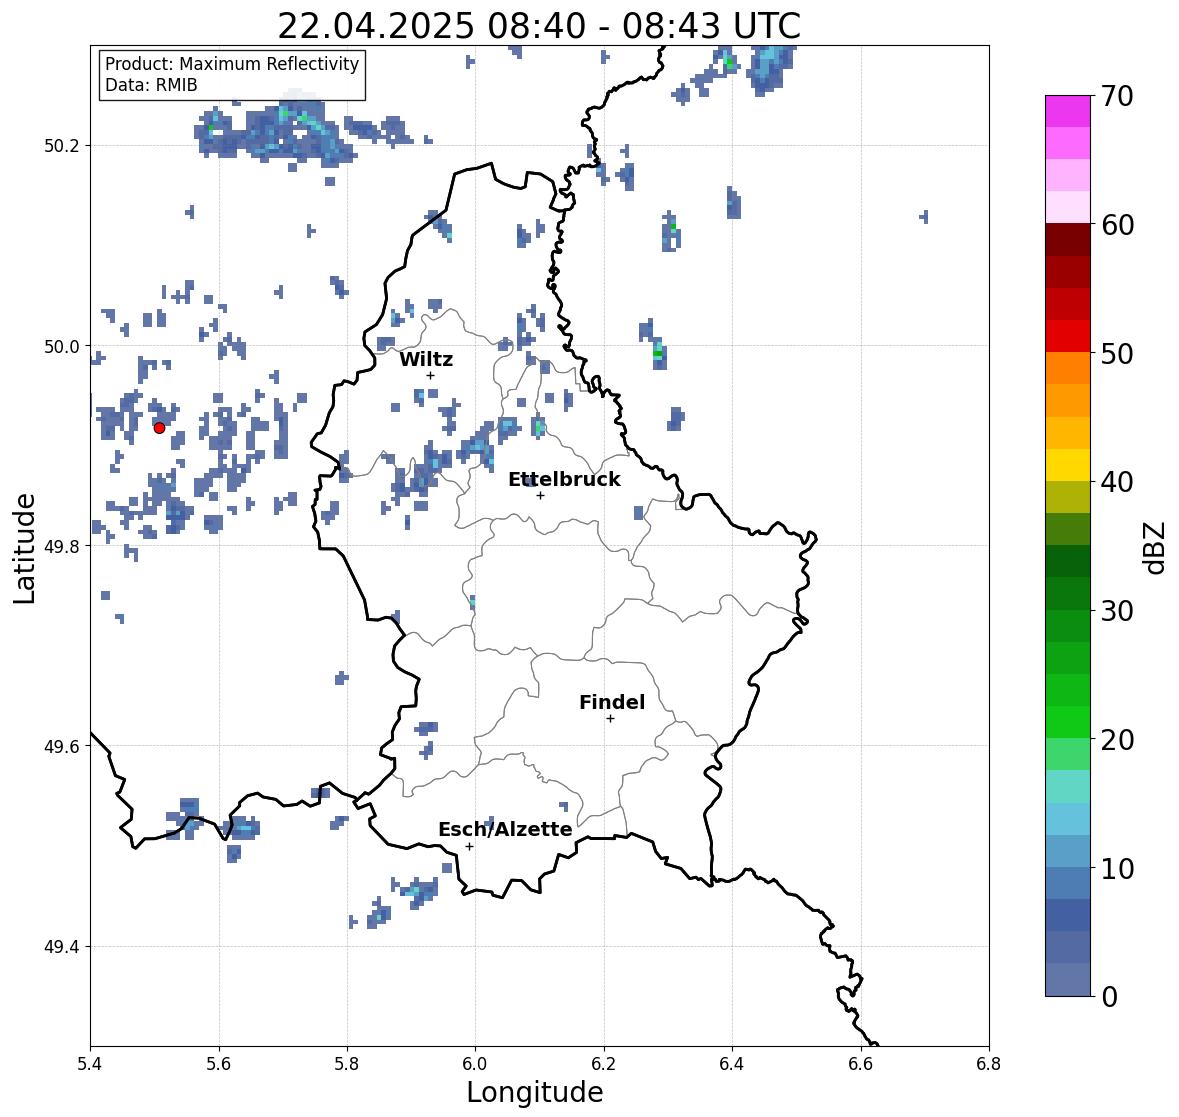
Task: Select the Wiltz city label
Action: click(x=426, y=359)
